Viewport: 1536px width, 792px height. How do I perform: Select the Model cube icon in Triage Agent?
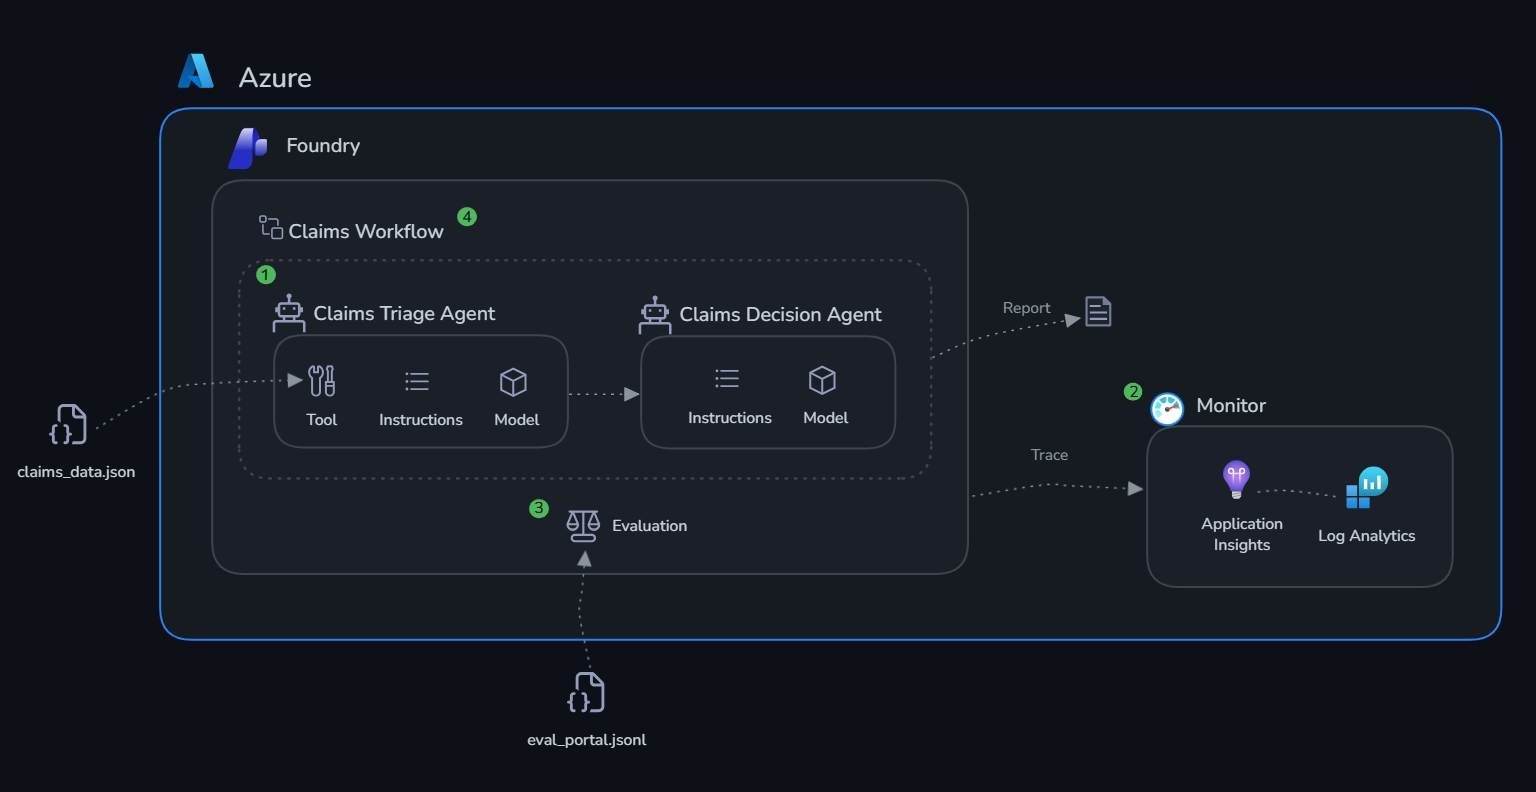click(x=513, y=382)
